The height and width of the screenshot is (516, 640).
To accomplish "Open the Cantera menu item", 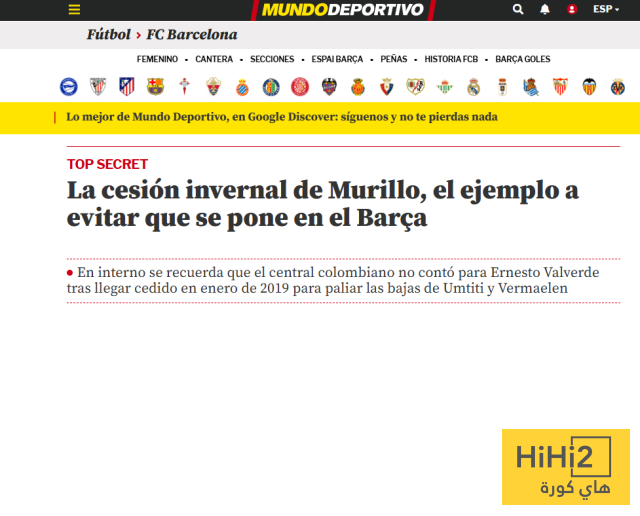I will 214,59.
